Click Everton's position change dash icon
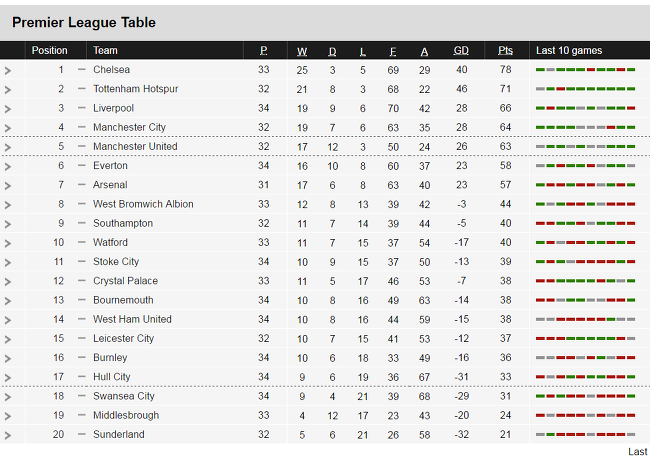 [x=82, y=165]
